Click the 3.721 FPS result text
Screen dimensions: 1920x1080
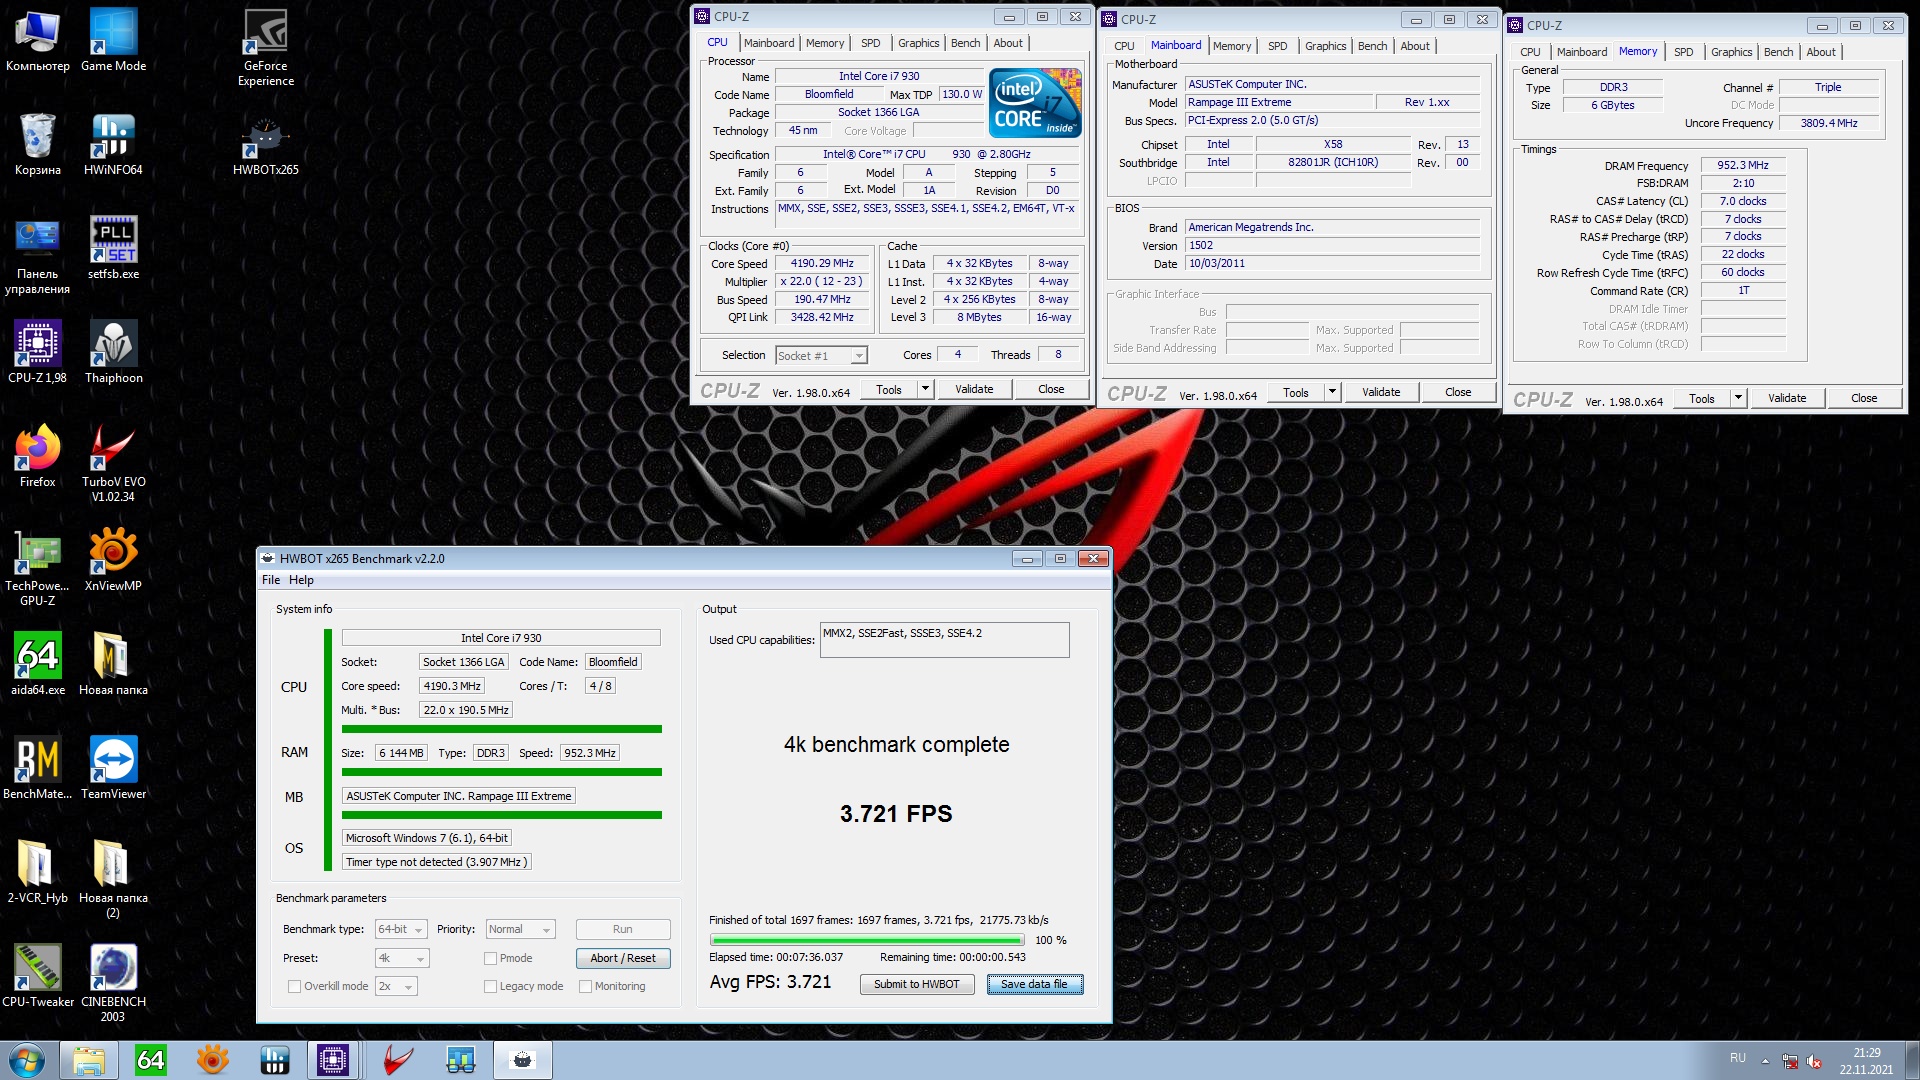(x=896, y=814)
